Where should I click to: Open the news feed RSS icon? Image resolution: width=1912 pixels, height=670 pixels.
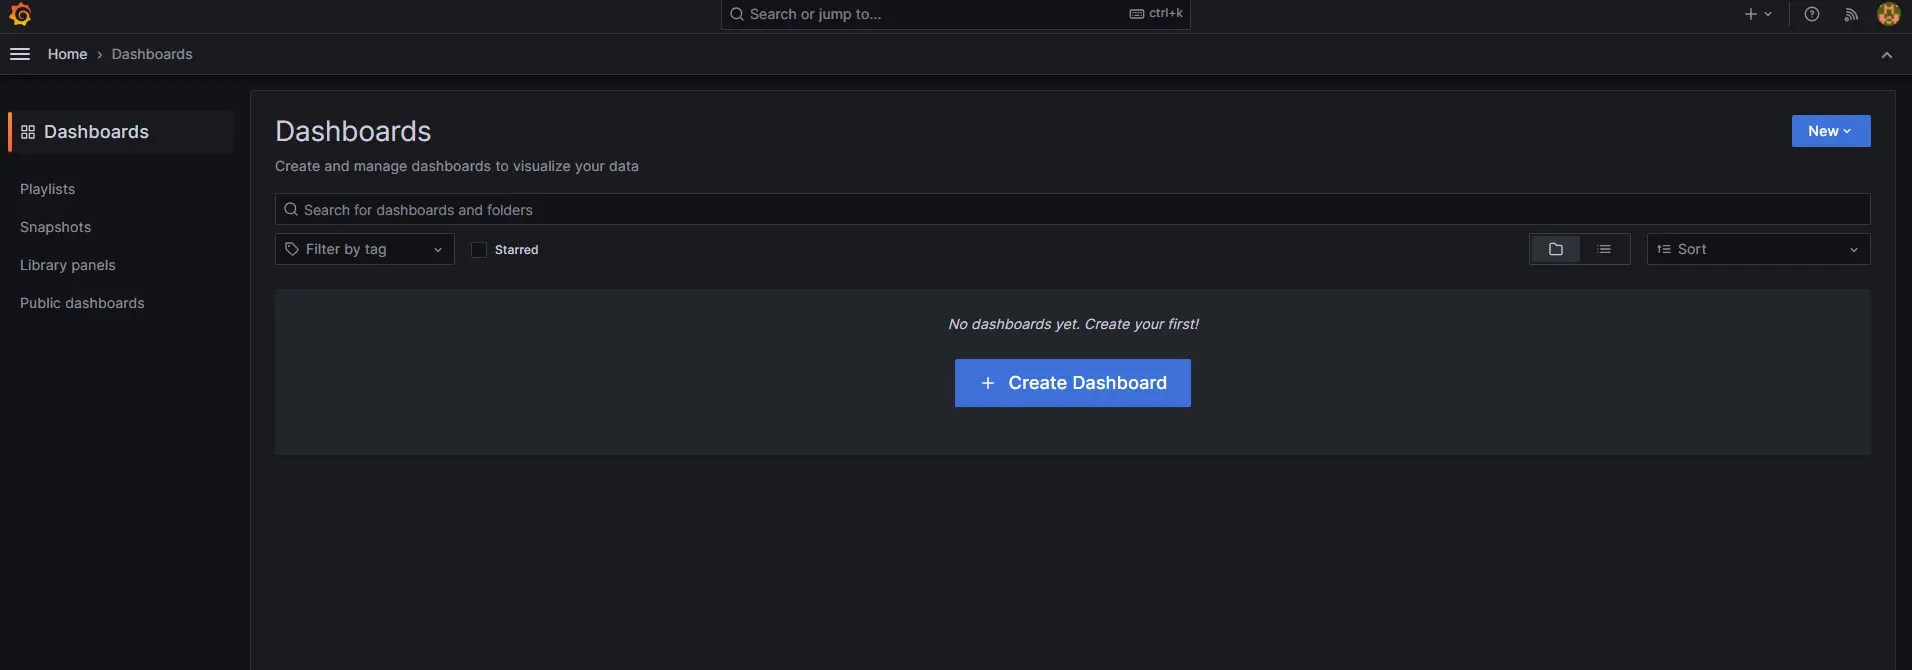pos(1851,14)
